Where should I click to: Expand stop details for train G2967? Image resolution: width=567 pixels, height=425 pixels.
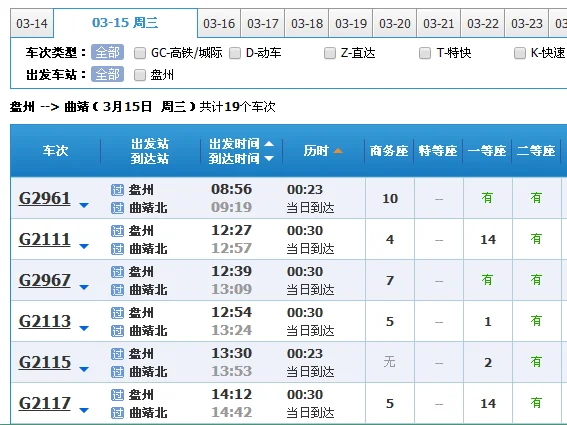pos(84,288)
